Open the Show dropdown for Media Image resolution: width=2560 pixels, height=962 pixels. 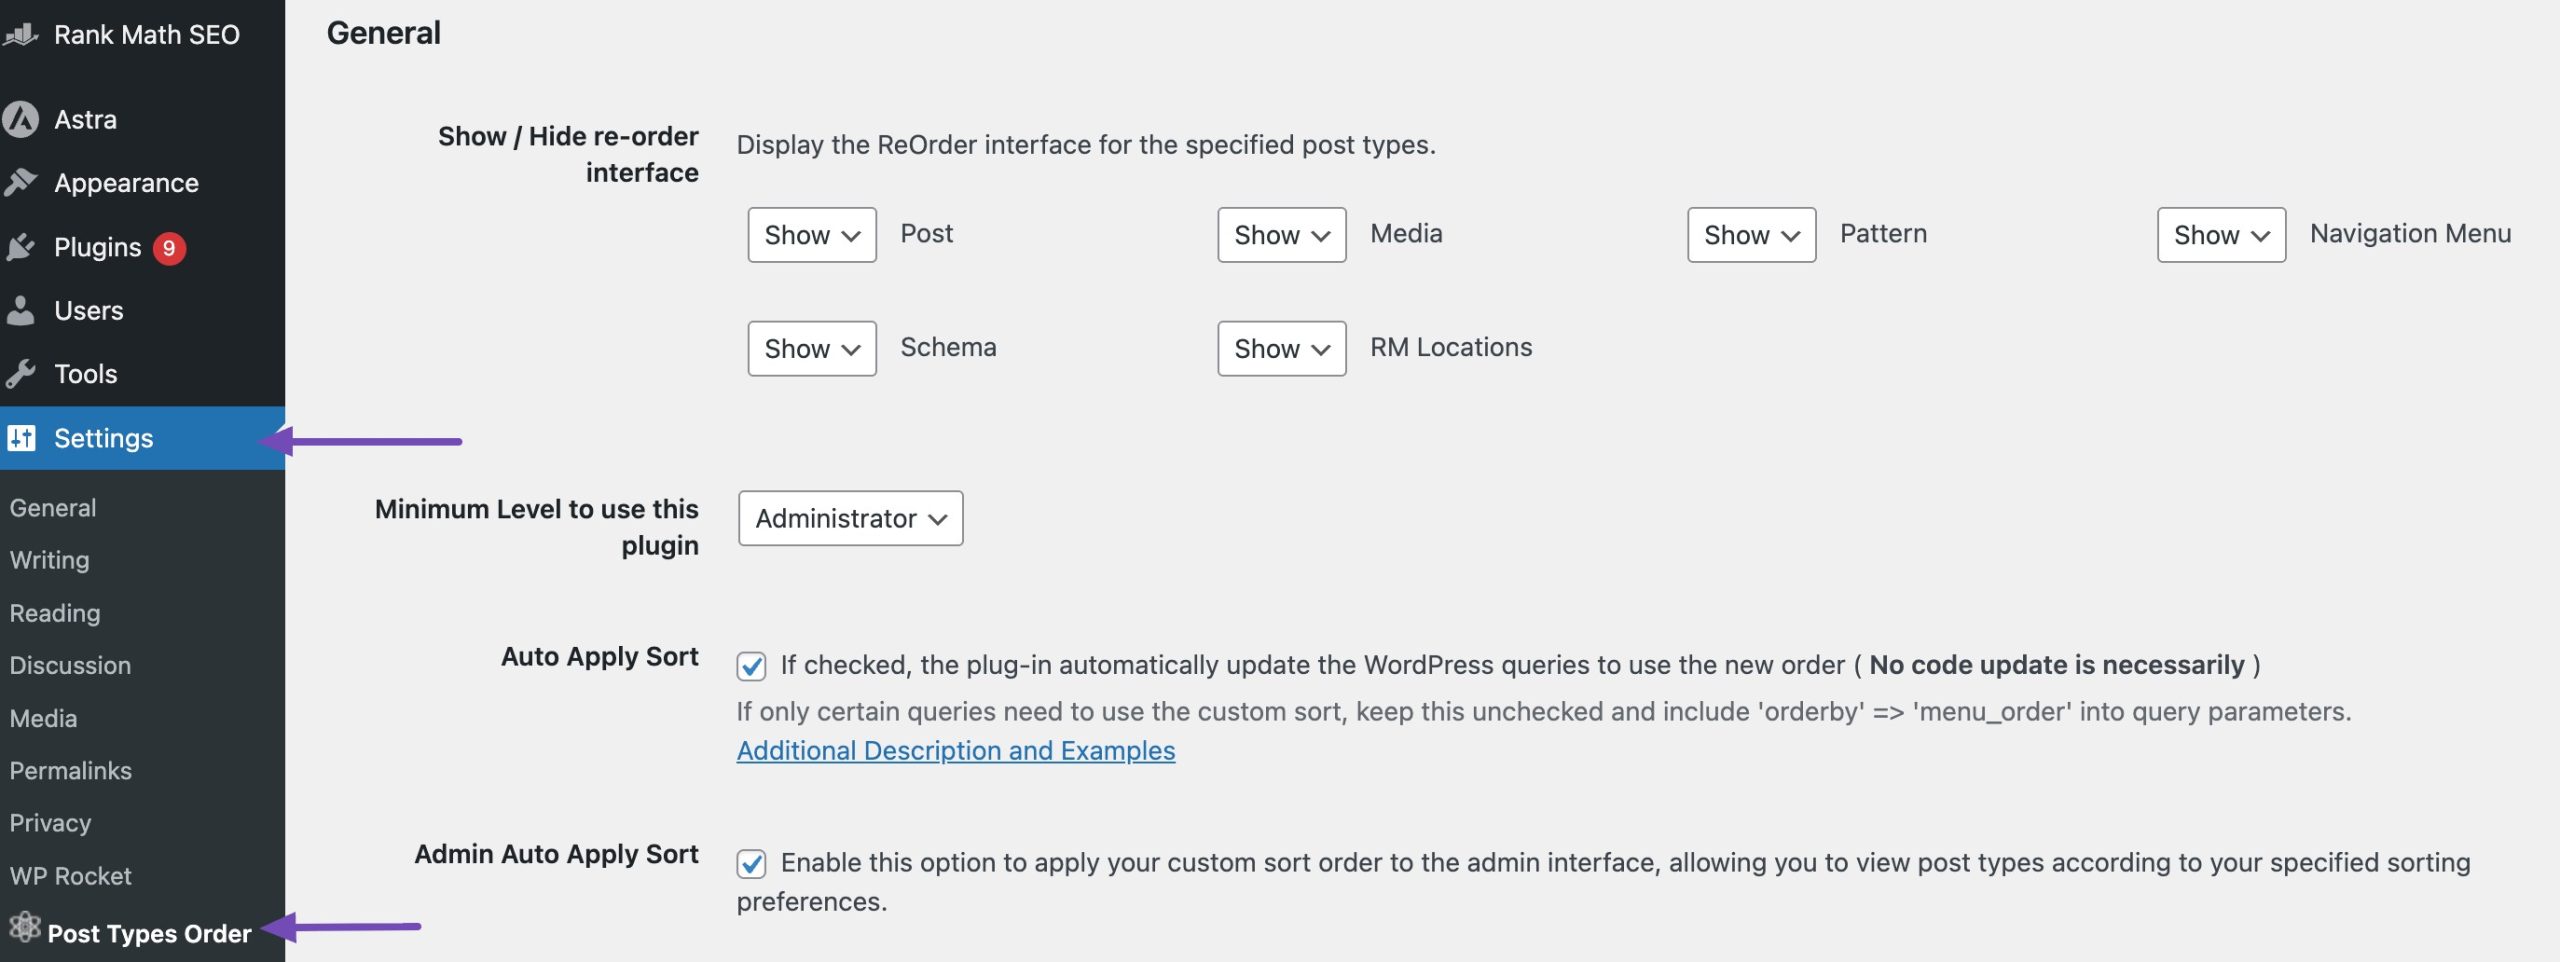tap(1282, 235)
